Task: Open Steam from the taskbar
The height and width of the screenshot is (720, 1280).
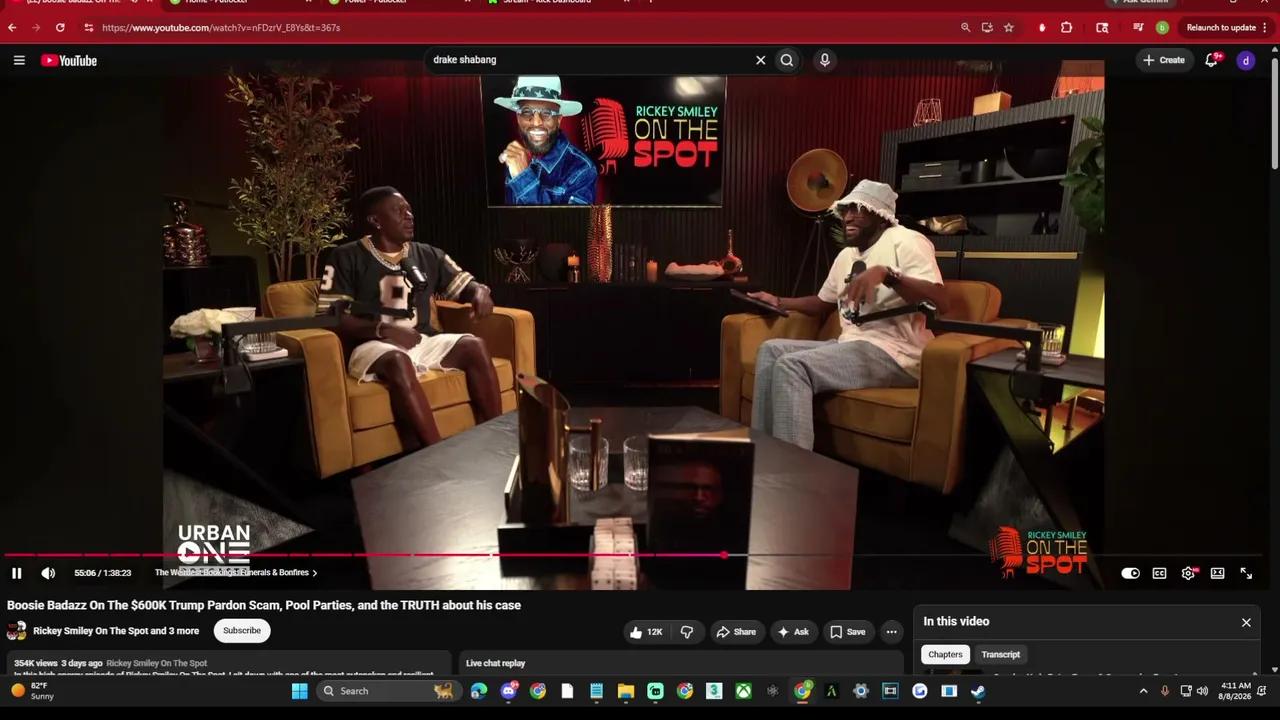Action: (978, 691)
